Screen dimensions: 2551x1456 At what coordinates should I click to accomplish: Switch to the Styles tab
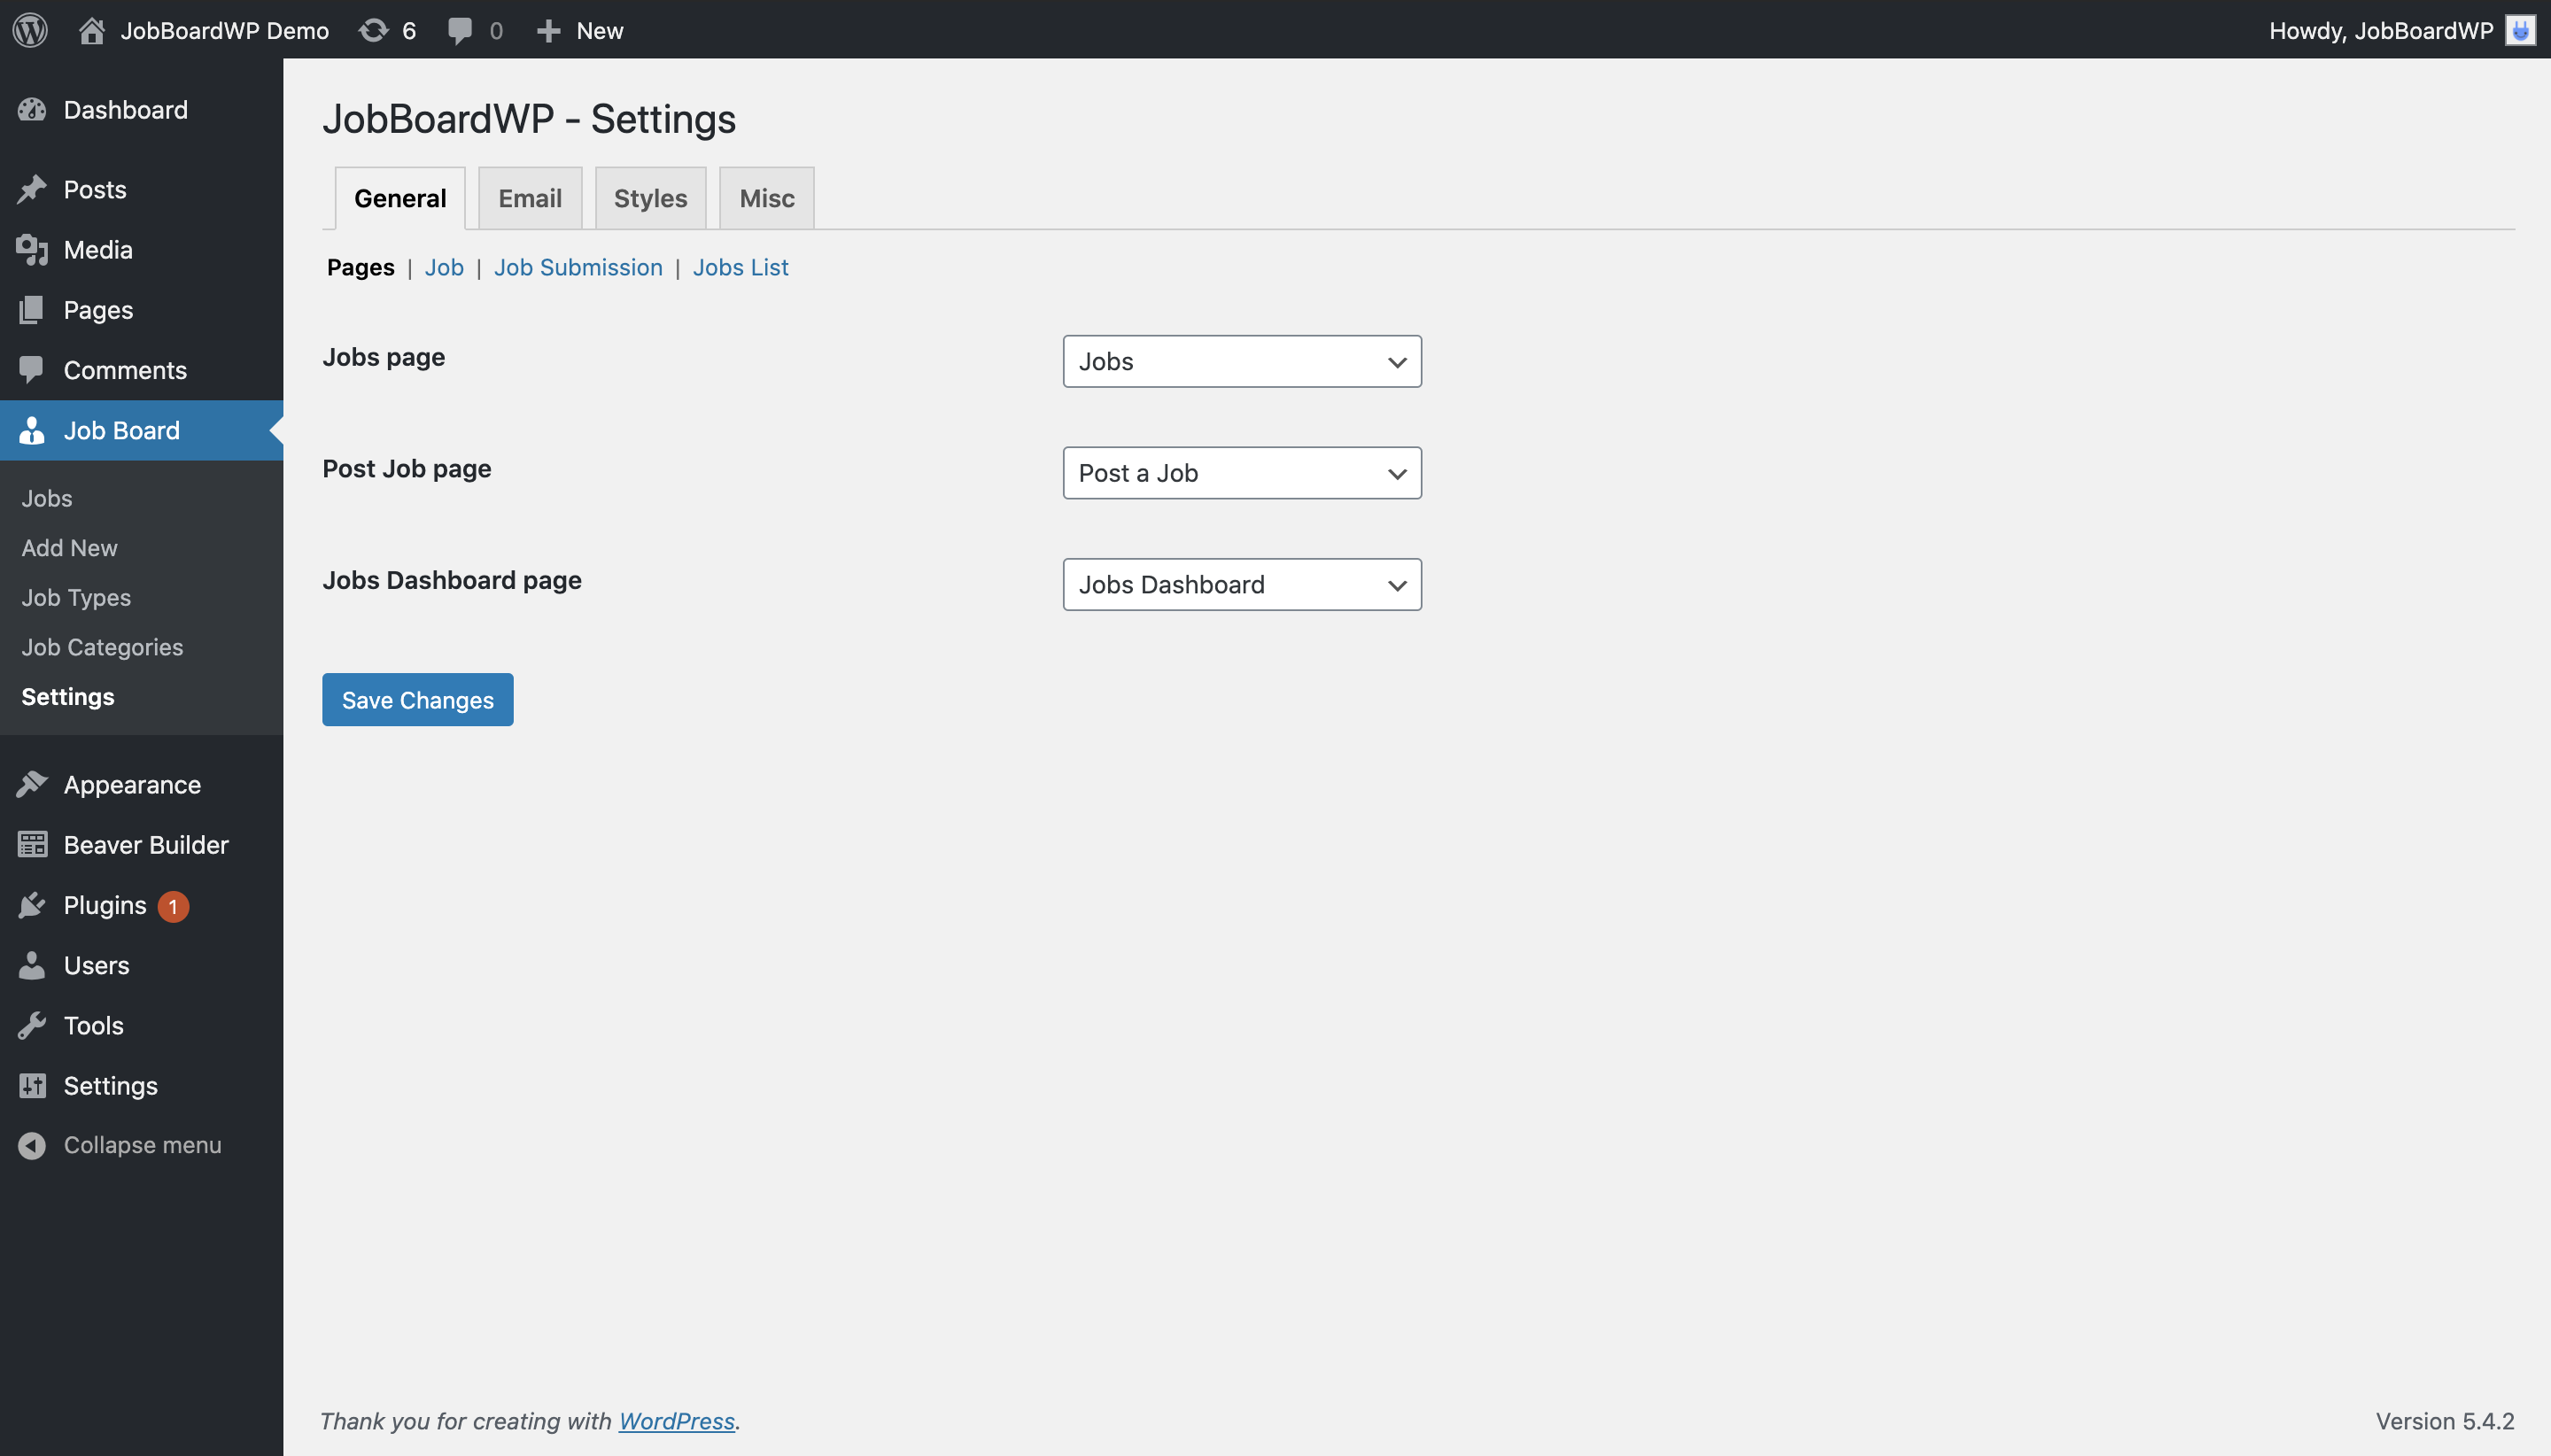pyautogui.click(x=650, y=198)
